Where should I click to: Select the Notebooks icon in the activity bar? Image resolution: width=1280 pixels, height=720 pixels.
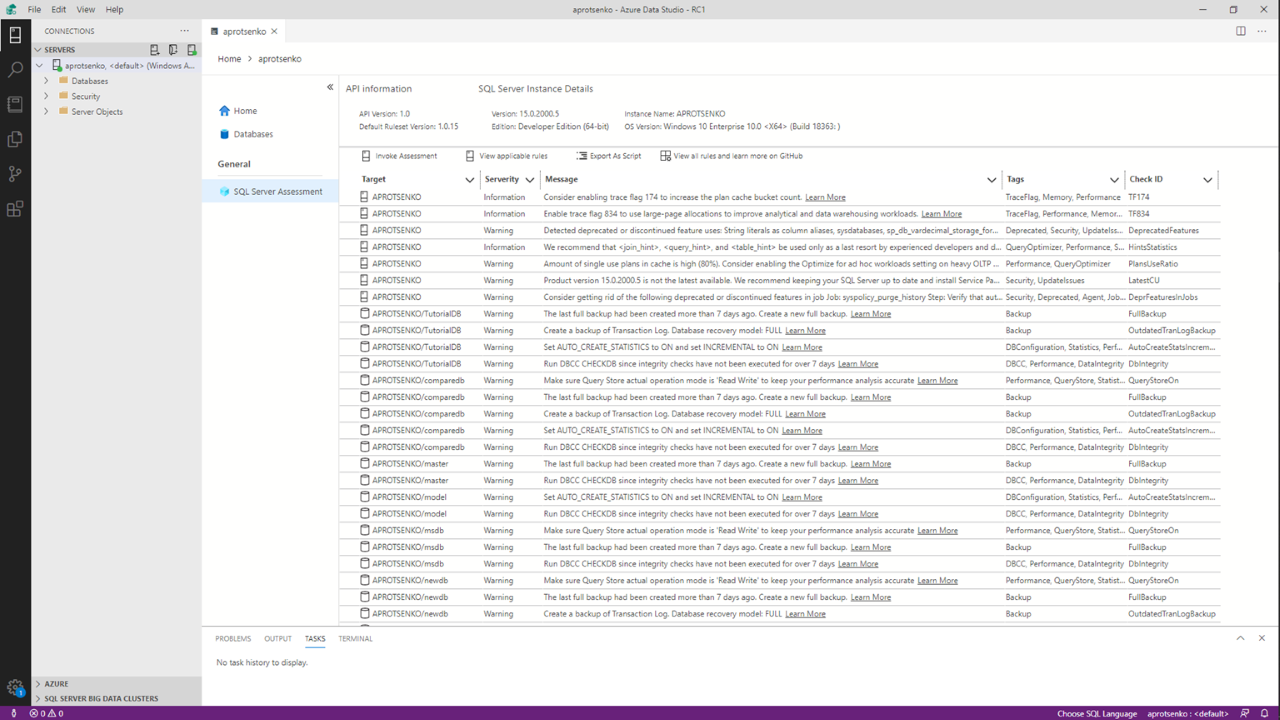pos(14,104)
